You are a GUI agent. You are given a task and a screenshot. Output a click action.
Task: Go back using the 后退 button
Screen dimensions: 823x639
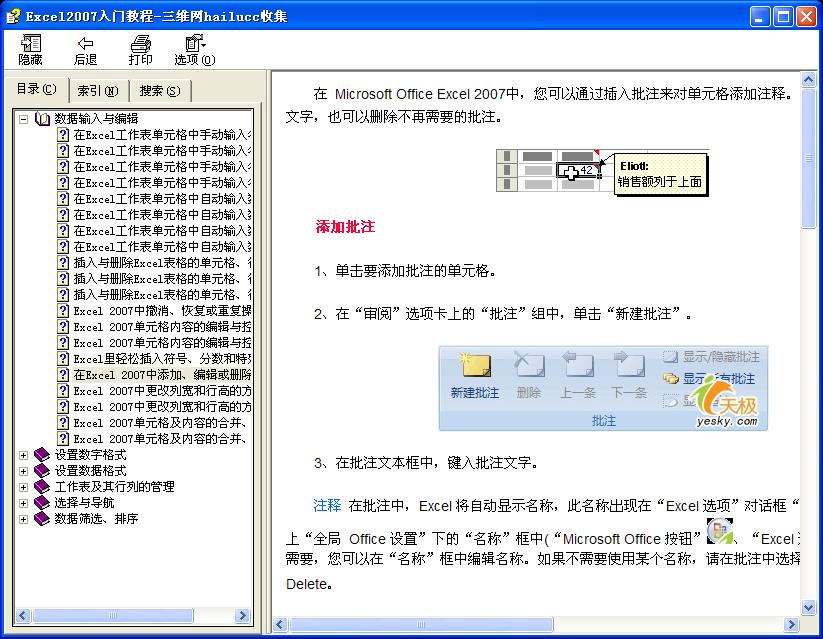coord(85,50)
